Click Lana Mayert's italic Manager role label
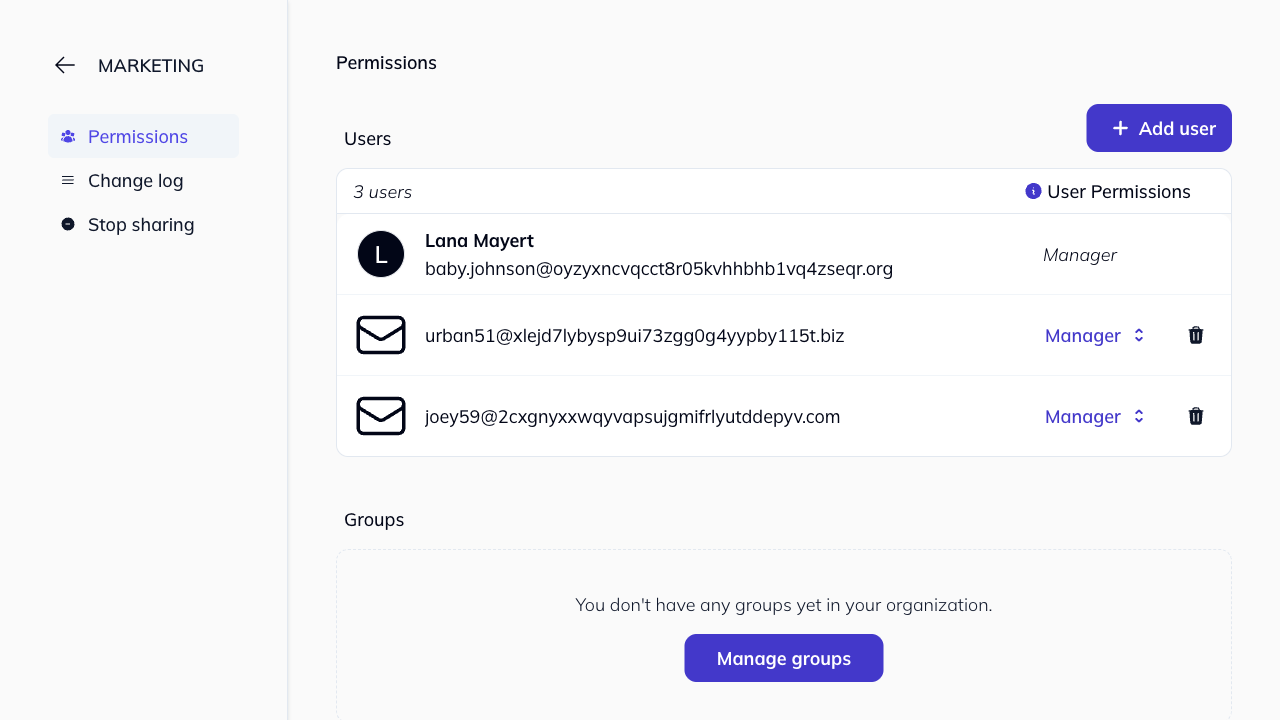This screenshot has height=720, width=1280. point(1079,255)
